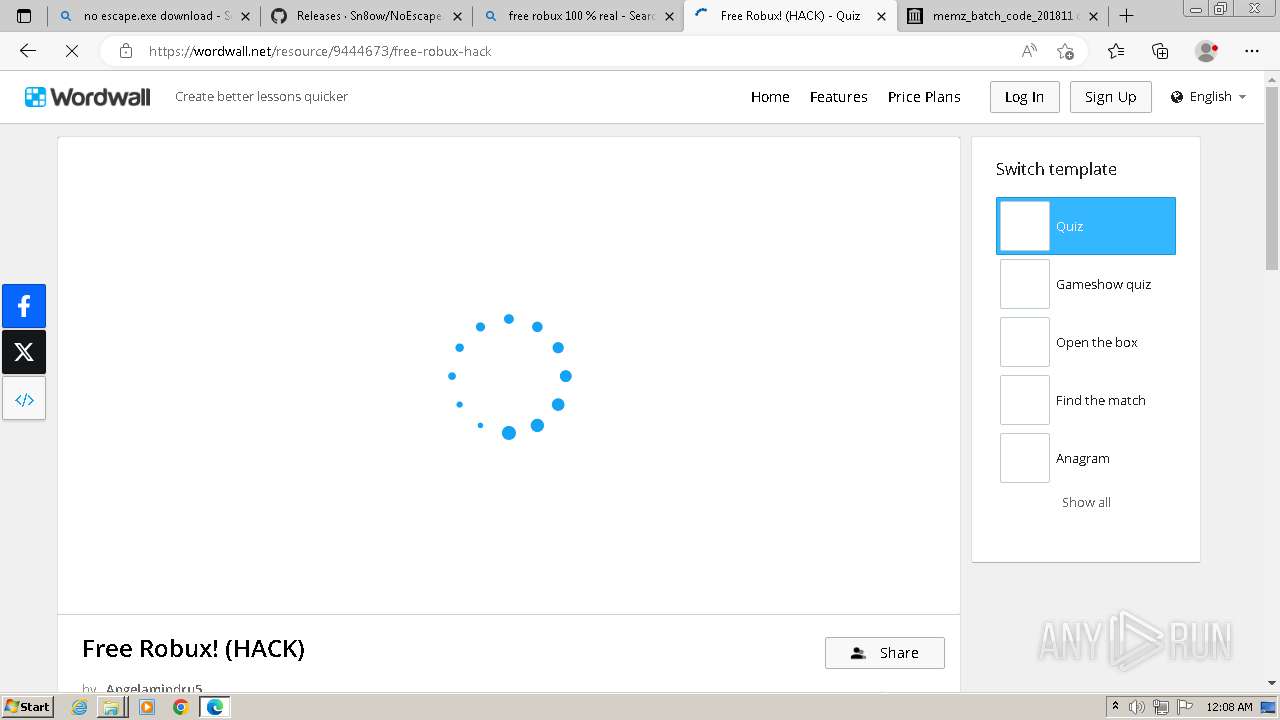Image resolution: width=1280 pixels, height=720 pixels.
Task: Stop loading the page
Action: (72, 51)
